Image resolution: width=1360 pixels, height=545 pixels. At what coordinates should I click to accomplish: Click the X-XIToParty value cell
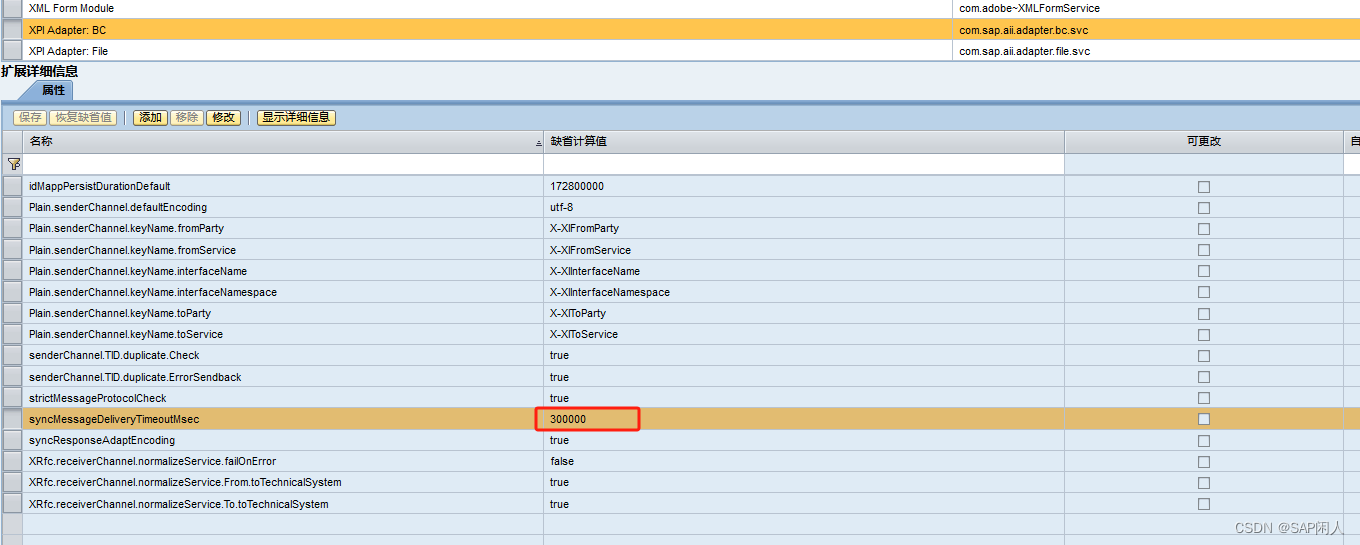click(x=804, y=313)
